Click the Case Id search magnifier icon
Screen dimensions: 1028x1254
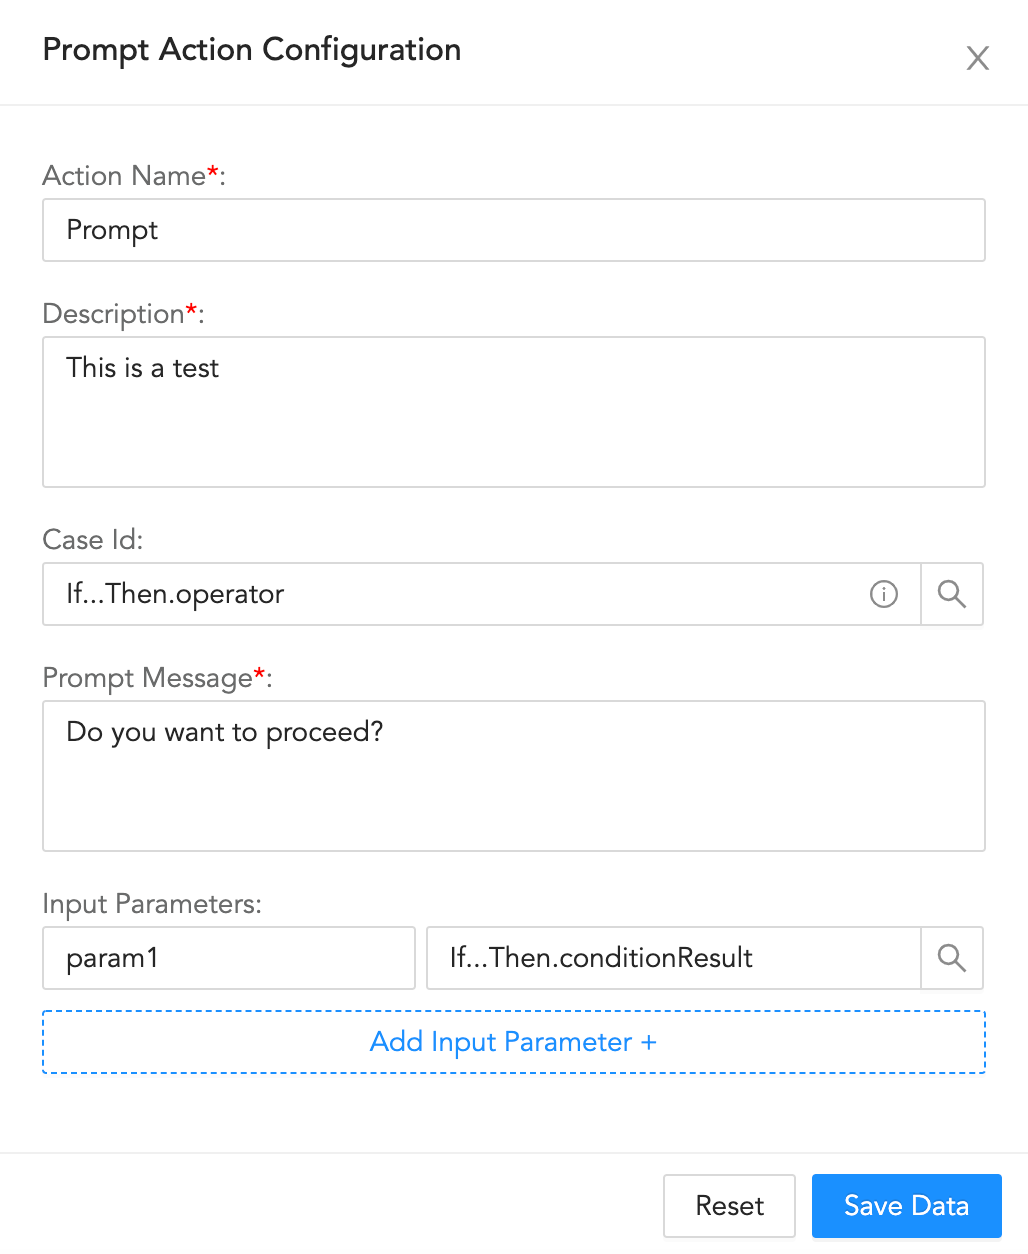951,594
